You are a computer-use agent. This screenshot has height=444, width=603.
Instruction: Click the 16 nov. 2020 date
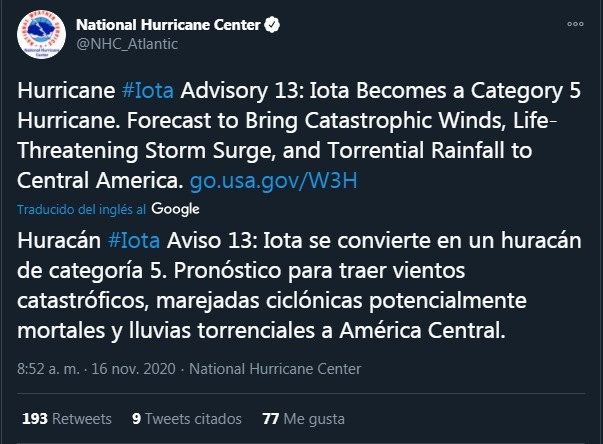pyautogui.click(x=133, y=369)
